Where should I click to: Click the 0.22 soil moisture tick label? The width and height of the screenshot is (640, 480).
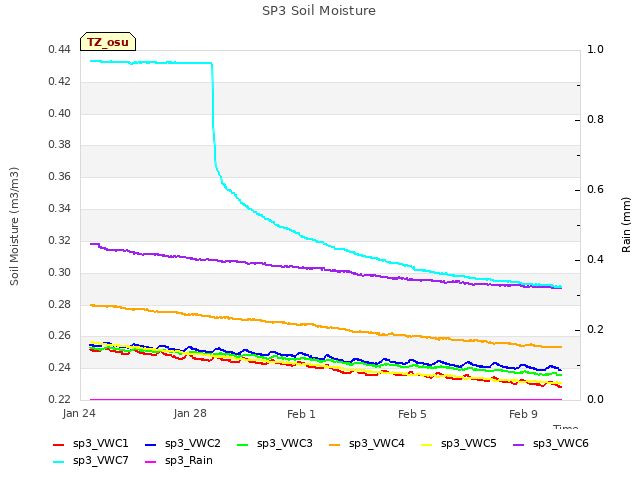[60, 399]
